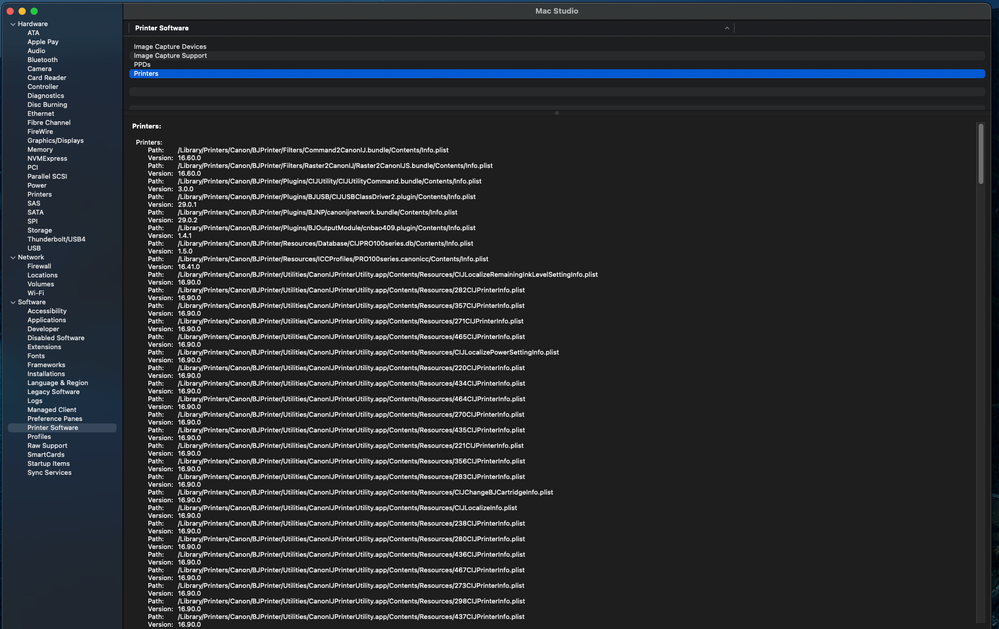The height and width of the screenshot is (629, 999).
Task: Select Extensions under Software
Action: [44, 347]
